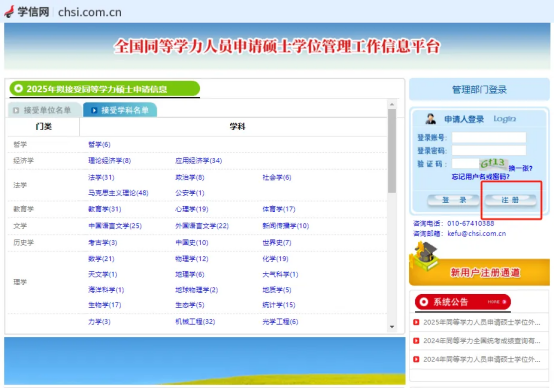
Task: Click the kefu@chsi.com.cn email address
Action: (x=477, y=234)
